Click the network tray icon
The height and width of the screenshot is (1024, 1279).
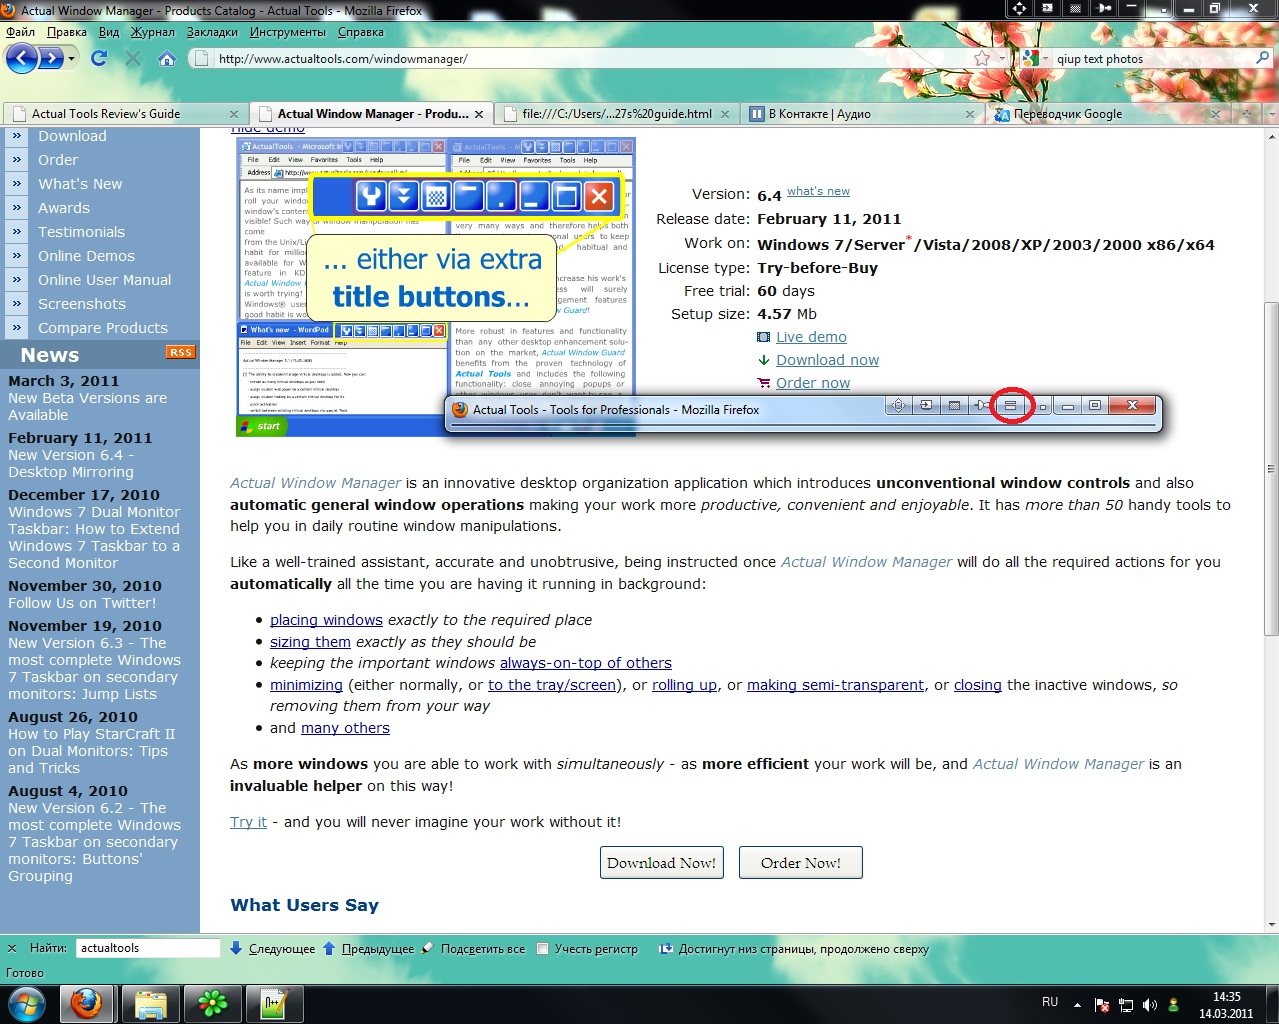1126,1005
